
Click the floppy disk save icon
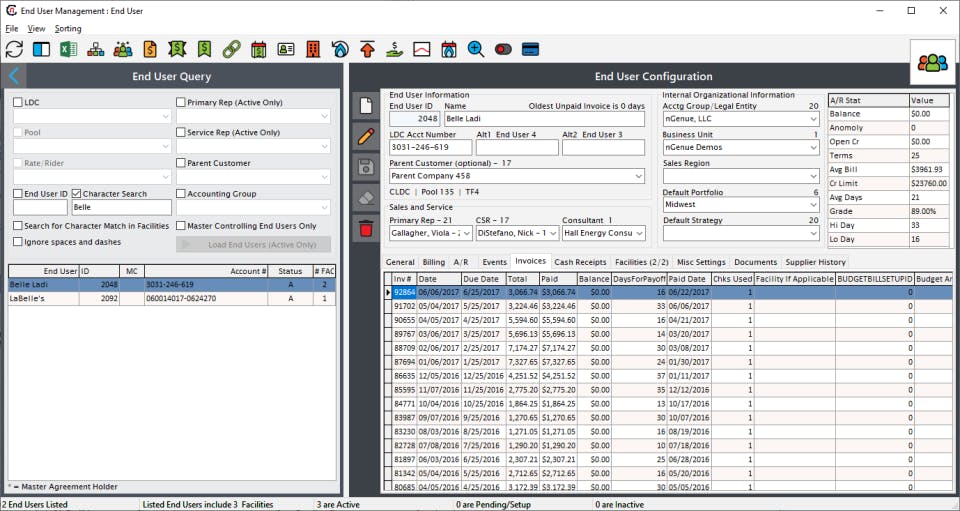point(366,166)
